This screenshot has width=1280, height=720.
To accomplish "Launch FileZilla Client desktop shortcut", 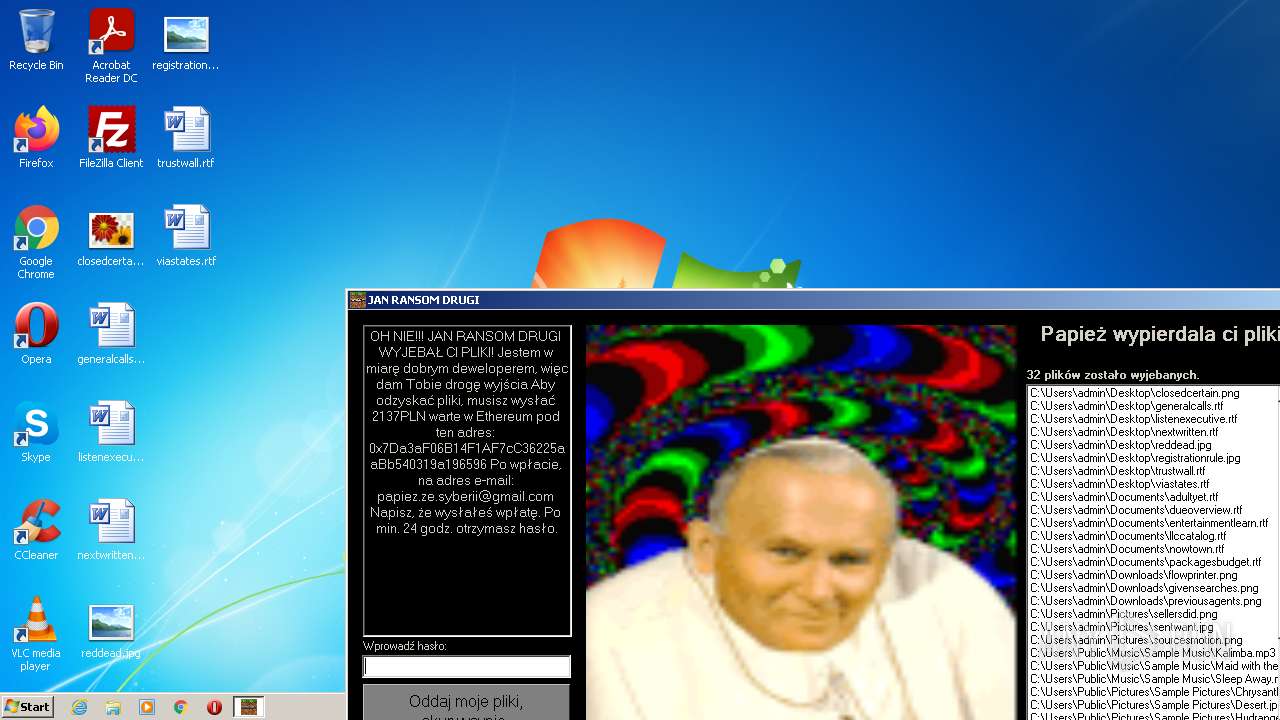I will (111, 138).
